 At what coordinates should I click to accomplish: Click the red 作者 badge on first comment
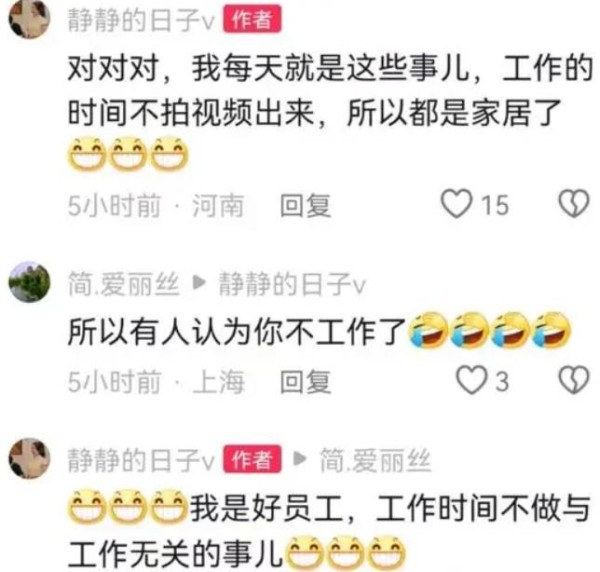pos(252,19)
